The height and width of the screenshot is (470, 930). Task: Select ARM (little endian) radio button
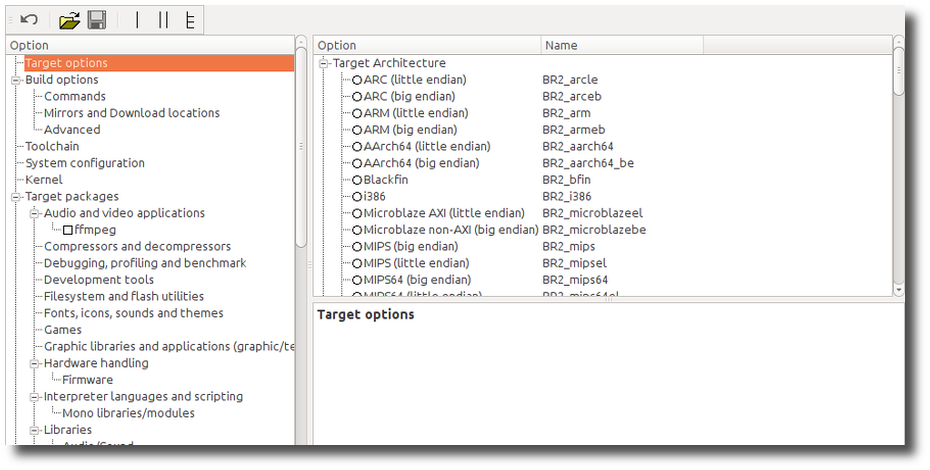(357, 113)
